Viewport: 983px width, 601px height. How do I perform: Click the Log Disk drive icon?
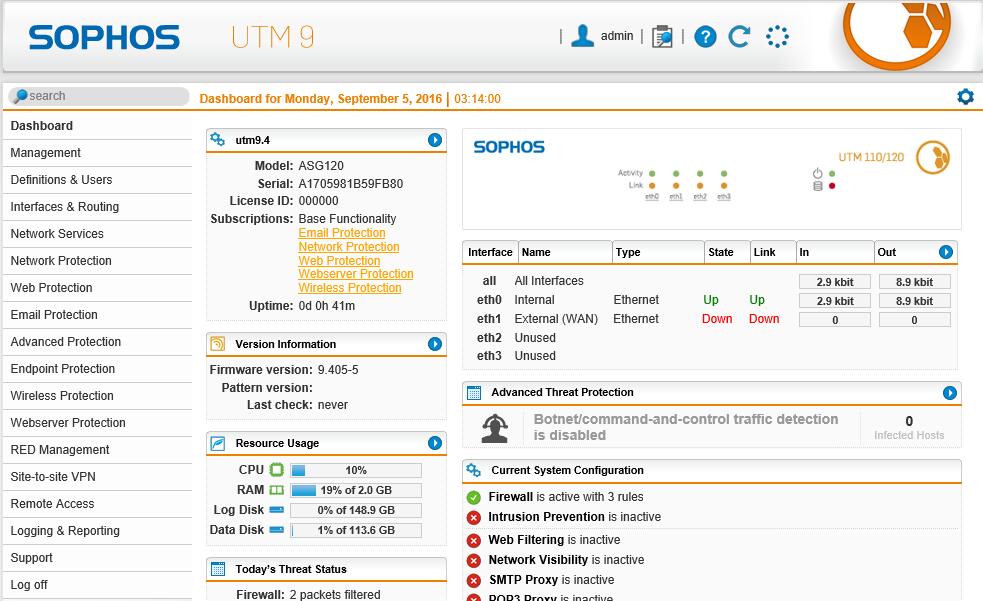(x=276, y=510)
